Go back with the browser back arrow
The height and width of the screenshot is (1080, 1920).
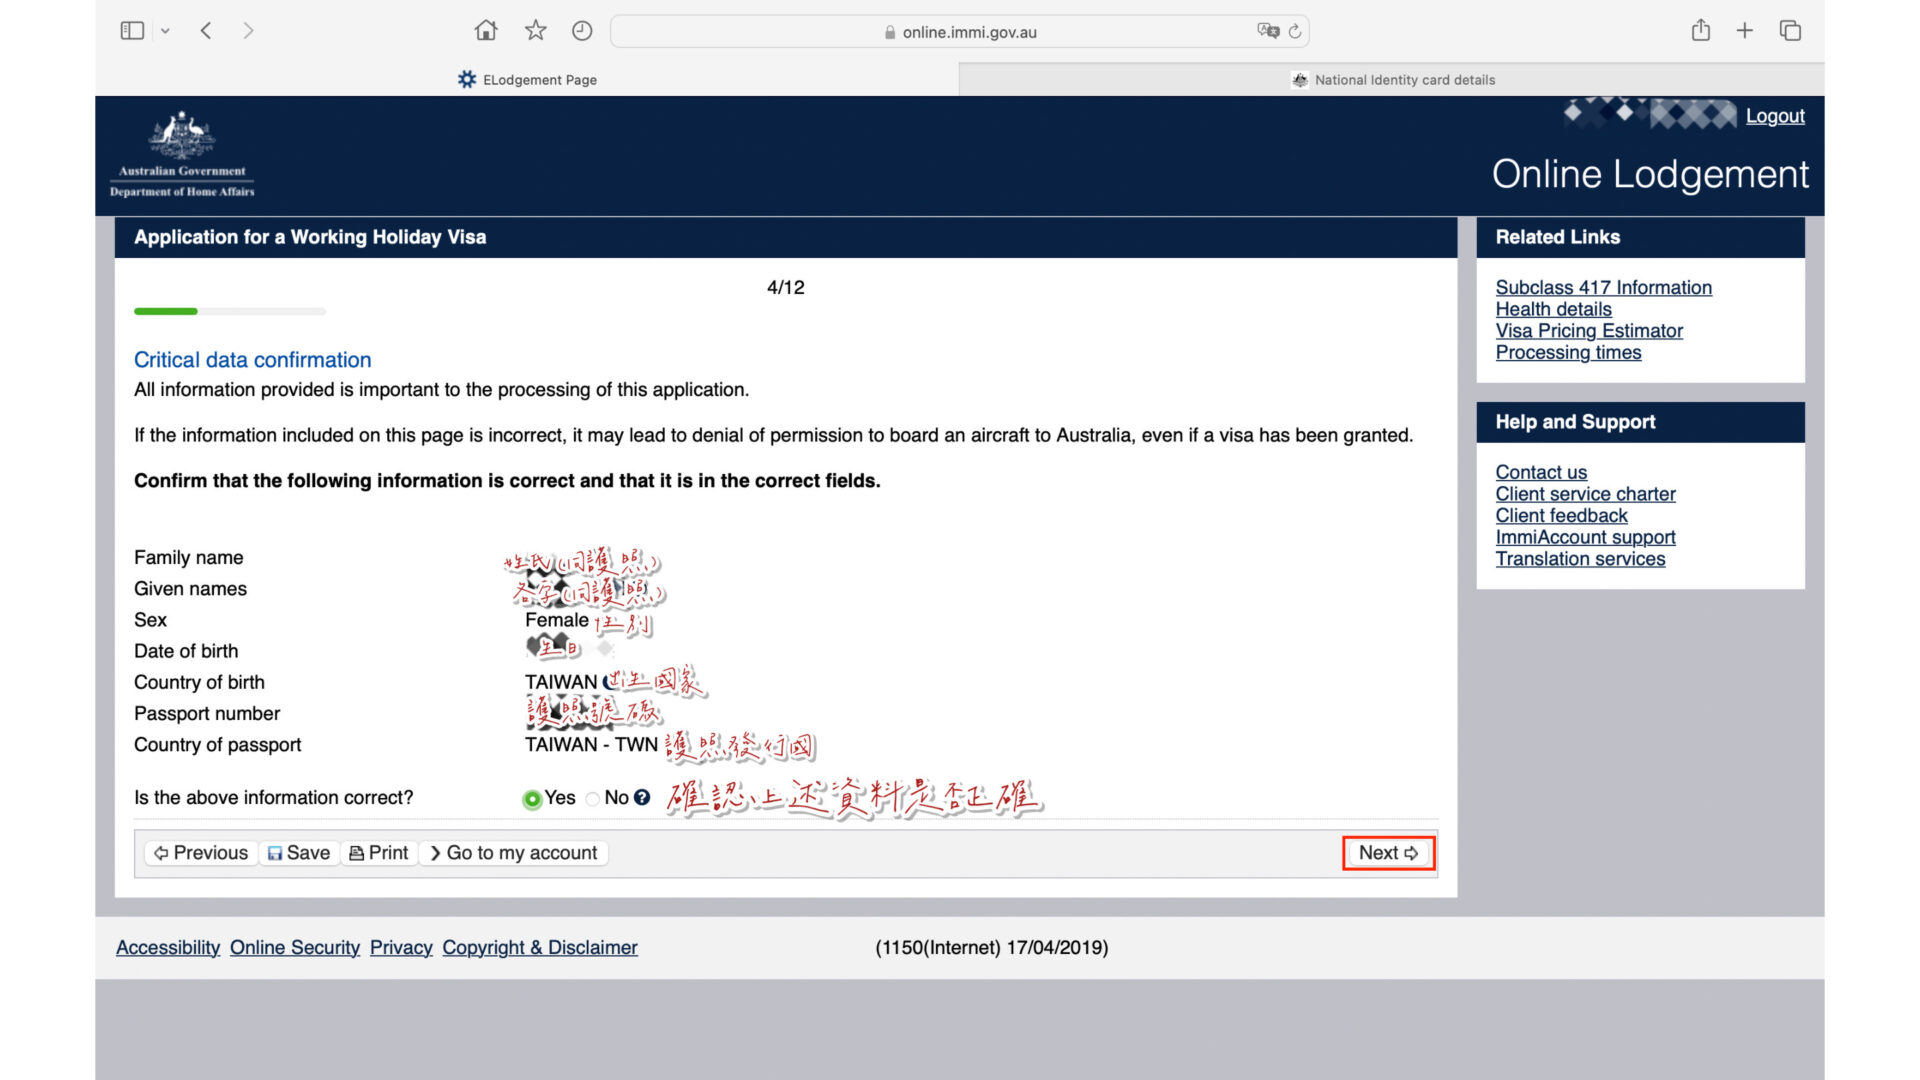coord(206,31)
